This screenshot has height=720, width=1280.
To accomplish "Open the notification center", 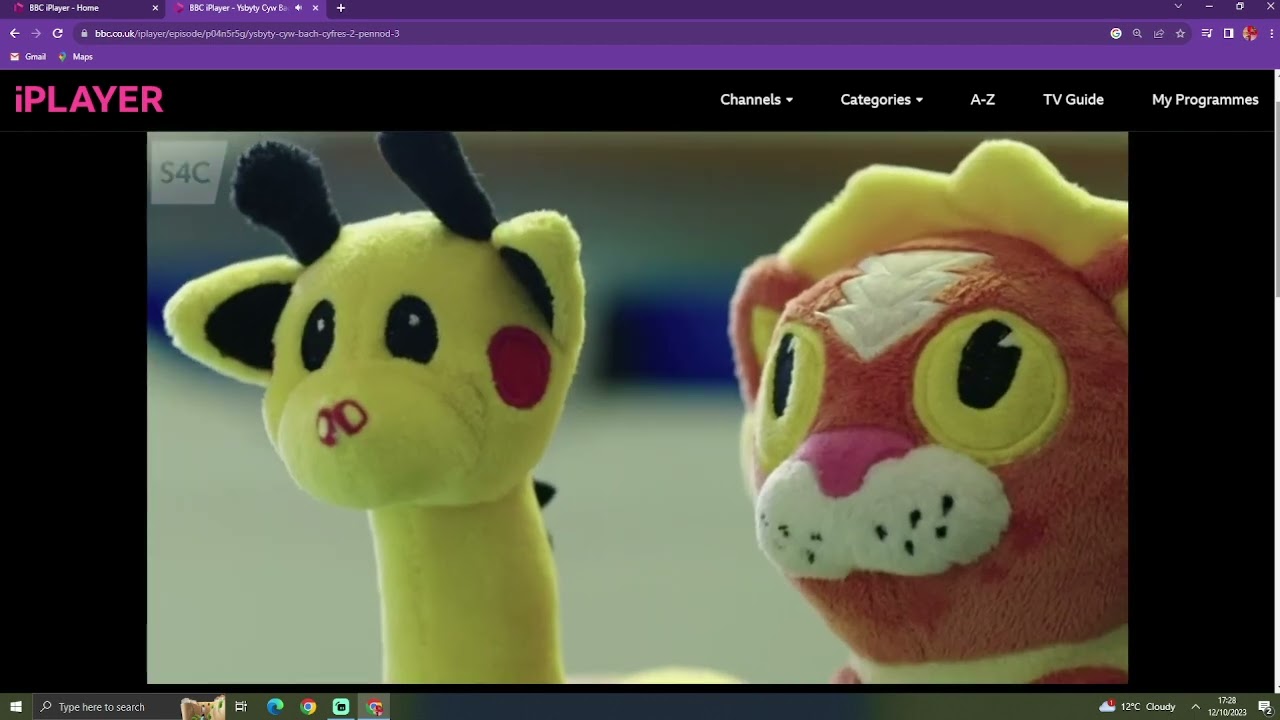I will point(1264,707).
